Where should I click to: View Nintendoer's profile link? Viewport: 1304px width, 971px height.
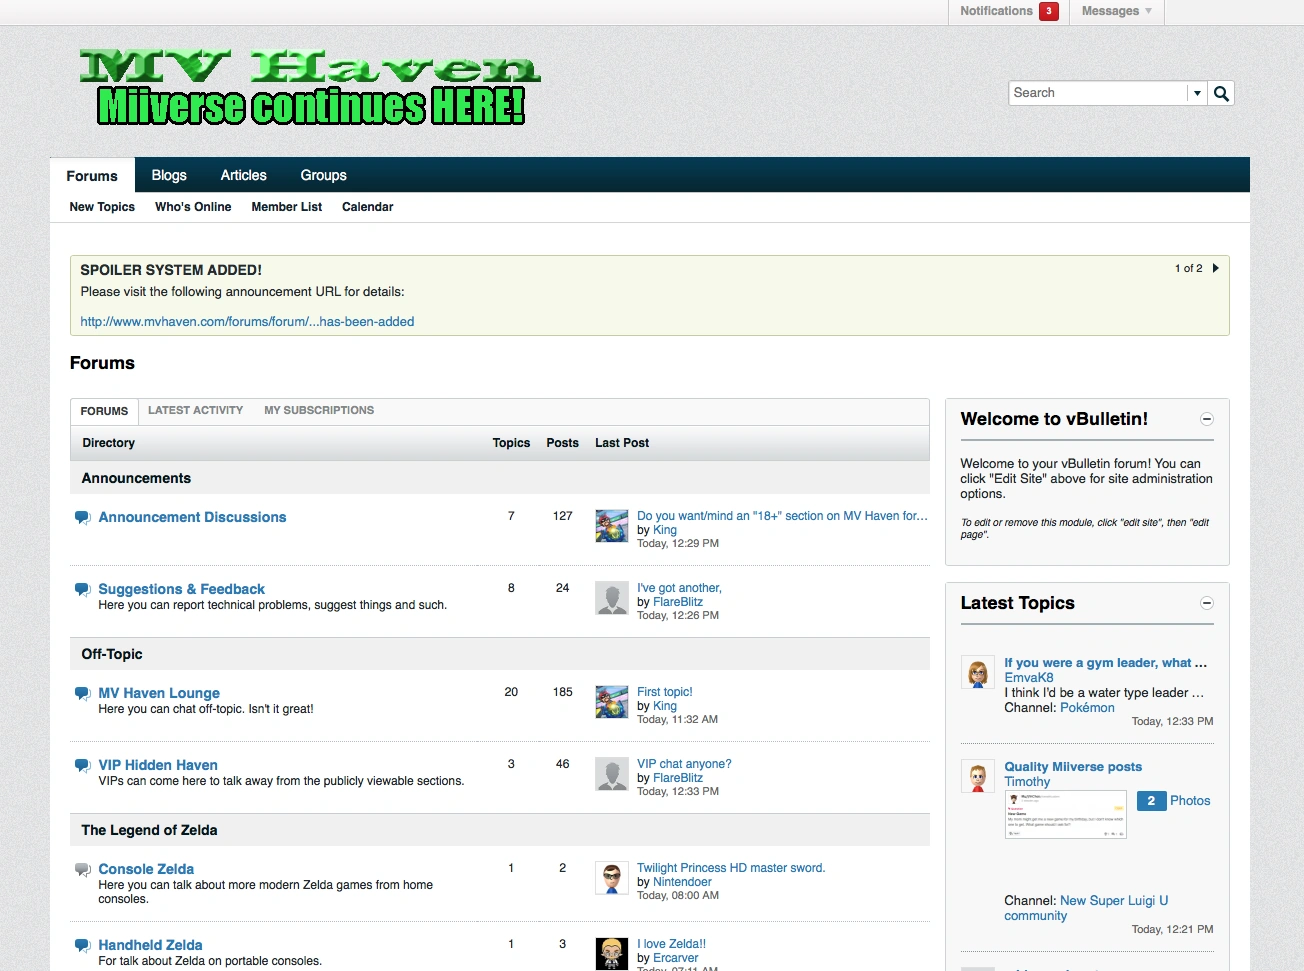click(682, 882)
